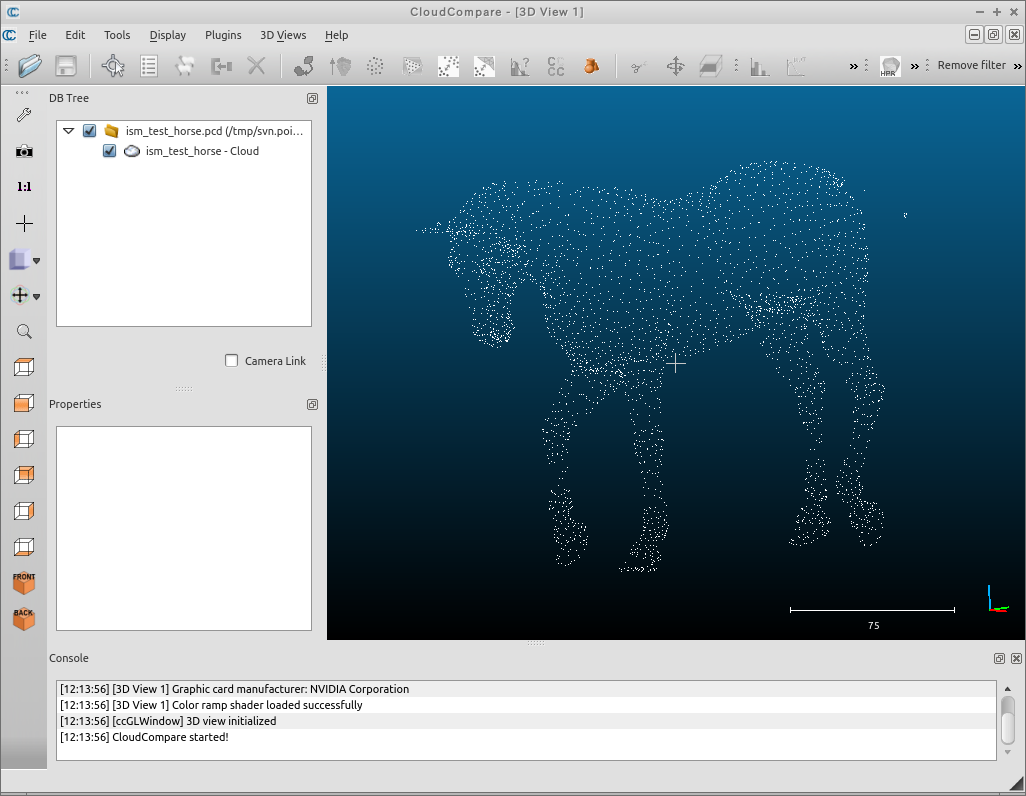Set the bottom view cube icon

pos(24,547)
